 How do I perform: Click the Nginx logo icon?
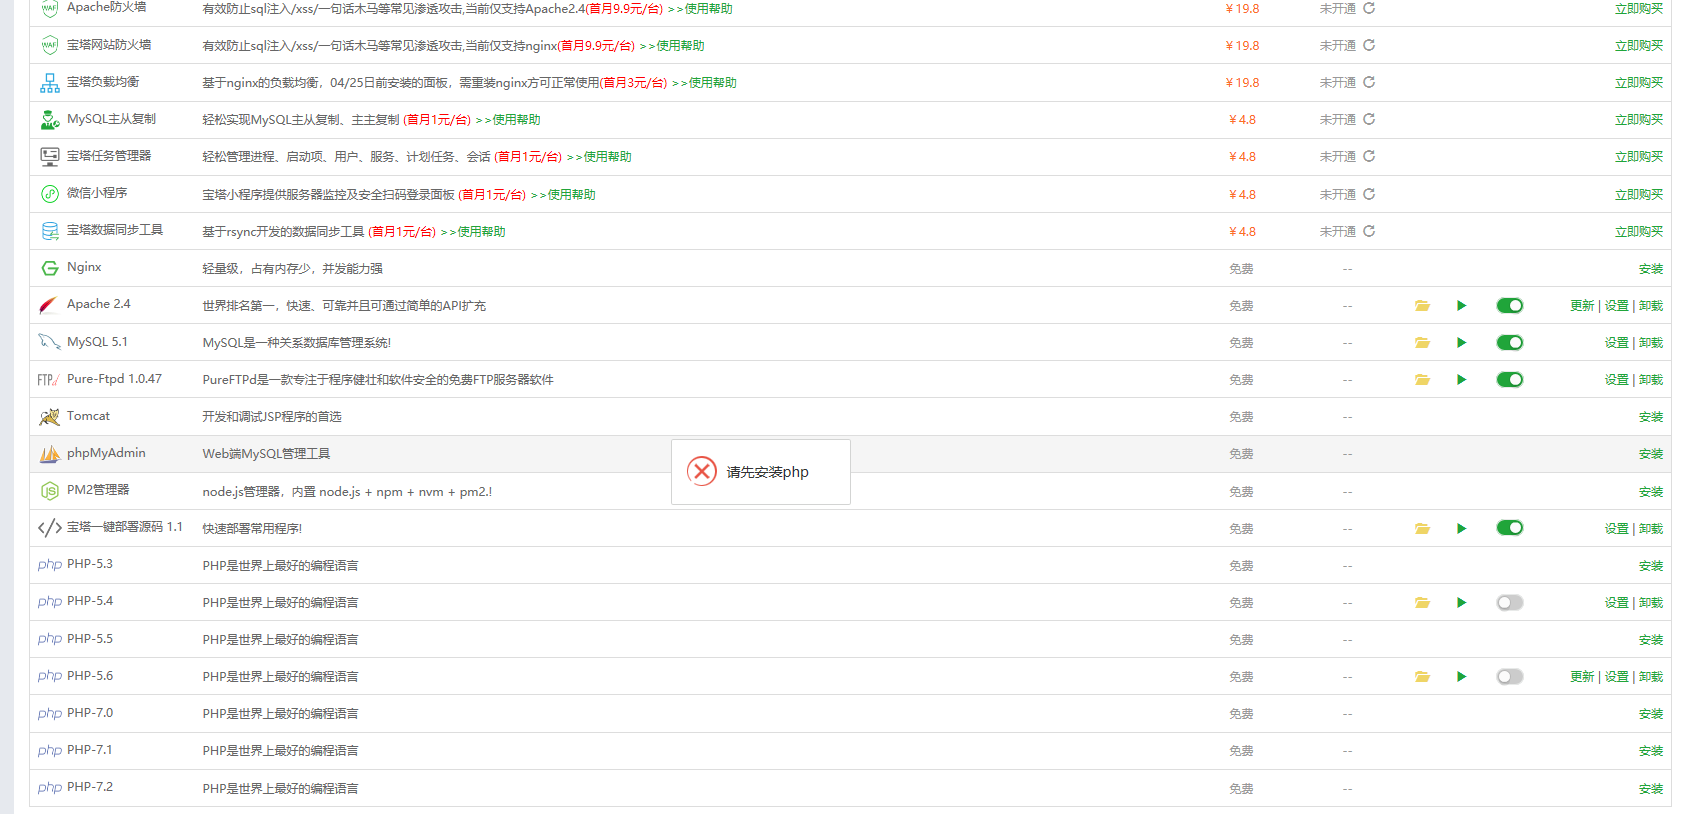coord(50,268)
